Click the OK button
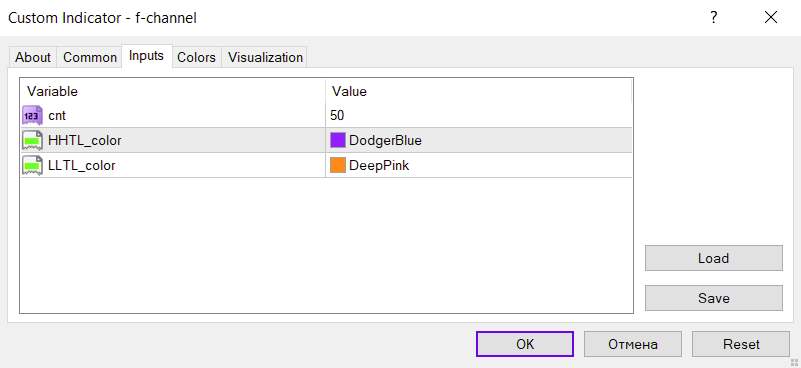Image resolution: width=801 pixels, height=368 pixels. [x=525, y=344]
